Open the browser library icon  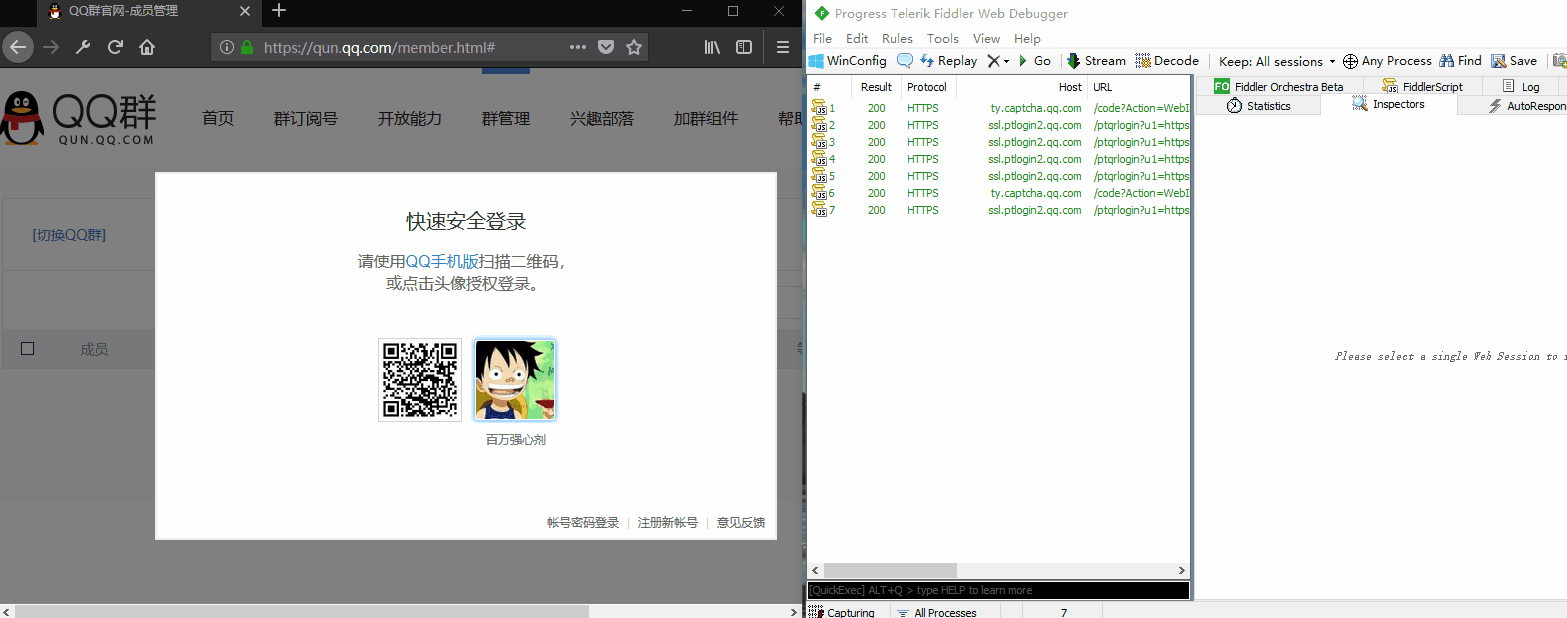[713, 47]
